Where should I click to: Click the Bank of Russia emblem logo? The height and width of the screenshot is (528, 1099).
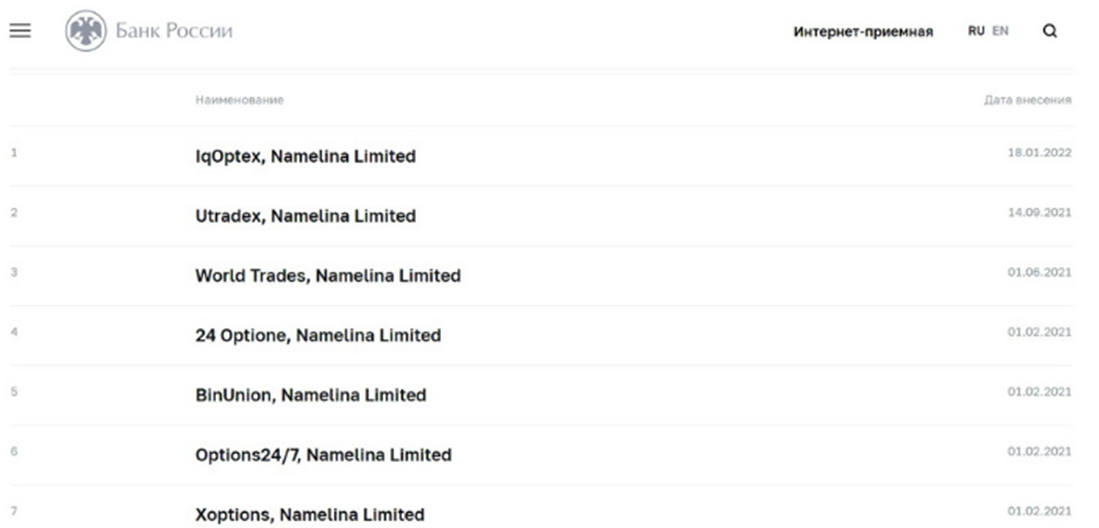85,31
